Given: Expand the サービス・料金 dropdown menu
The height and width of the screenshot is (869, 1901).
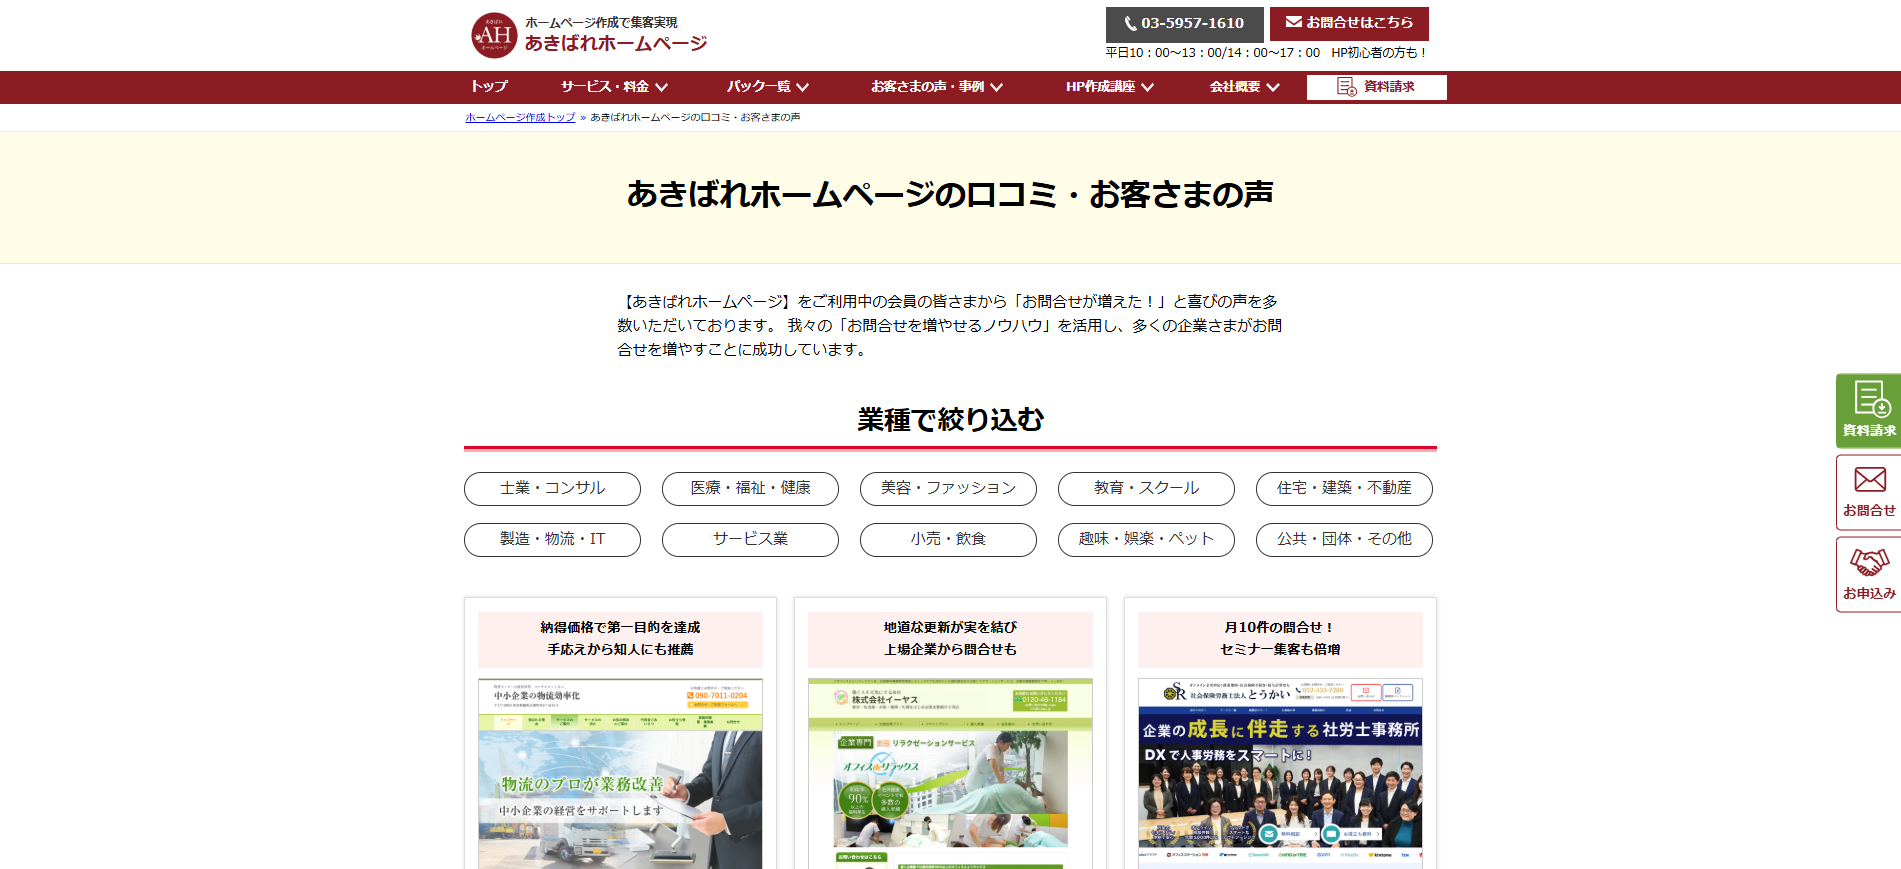Looking at the screenshot, I should [x=614, y=87].
